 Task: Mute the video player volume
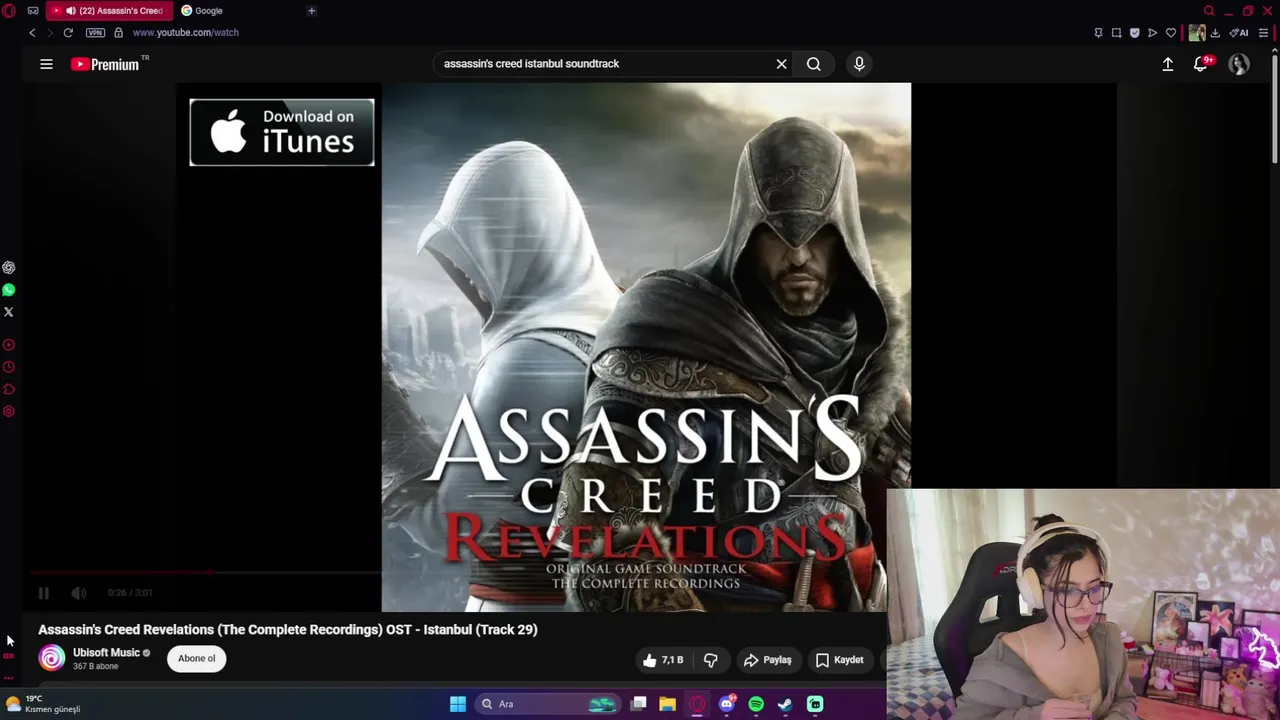[x=79, y=593]
